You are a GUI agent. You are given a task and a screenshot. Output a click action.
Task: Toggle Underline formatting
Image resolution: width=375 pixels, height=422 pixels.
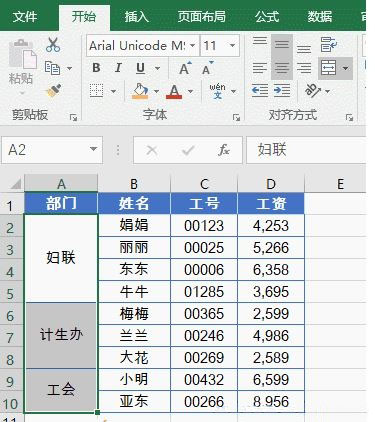point(140,68)
